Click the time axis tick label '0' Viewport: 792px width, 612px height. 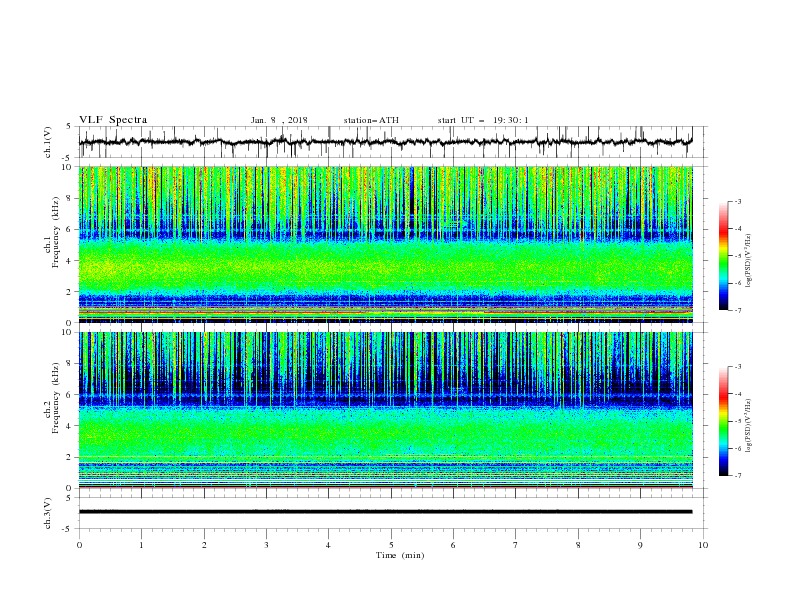79,545
